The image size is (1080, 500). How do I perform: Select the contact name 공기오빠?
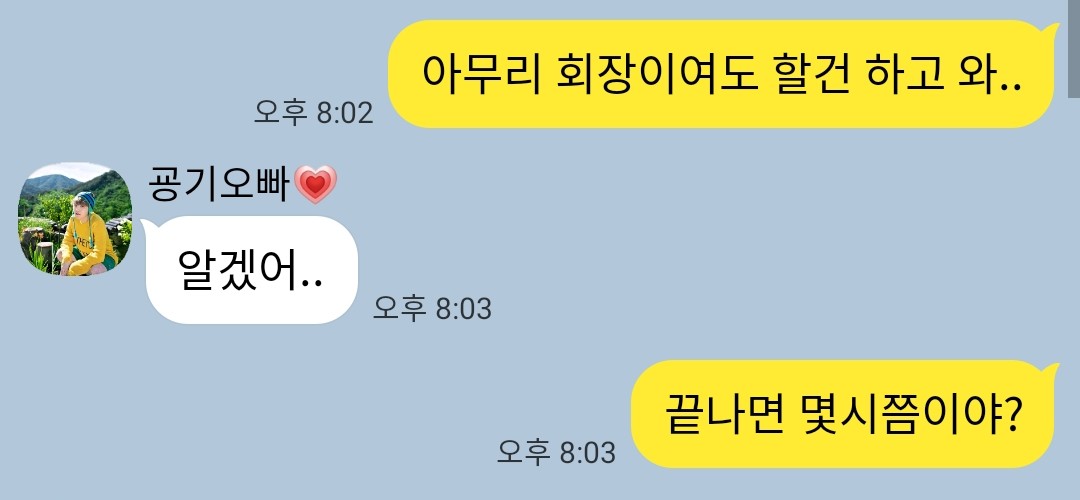point(218,185)
